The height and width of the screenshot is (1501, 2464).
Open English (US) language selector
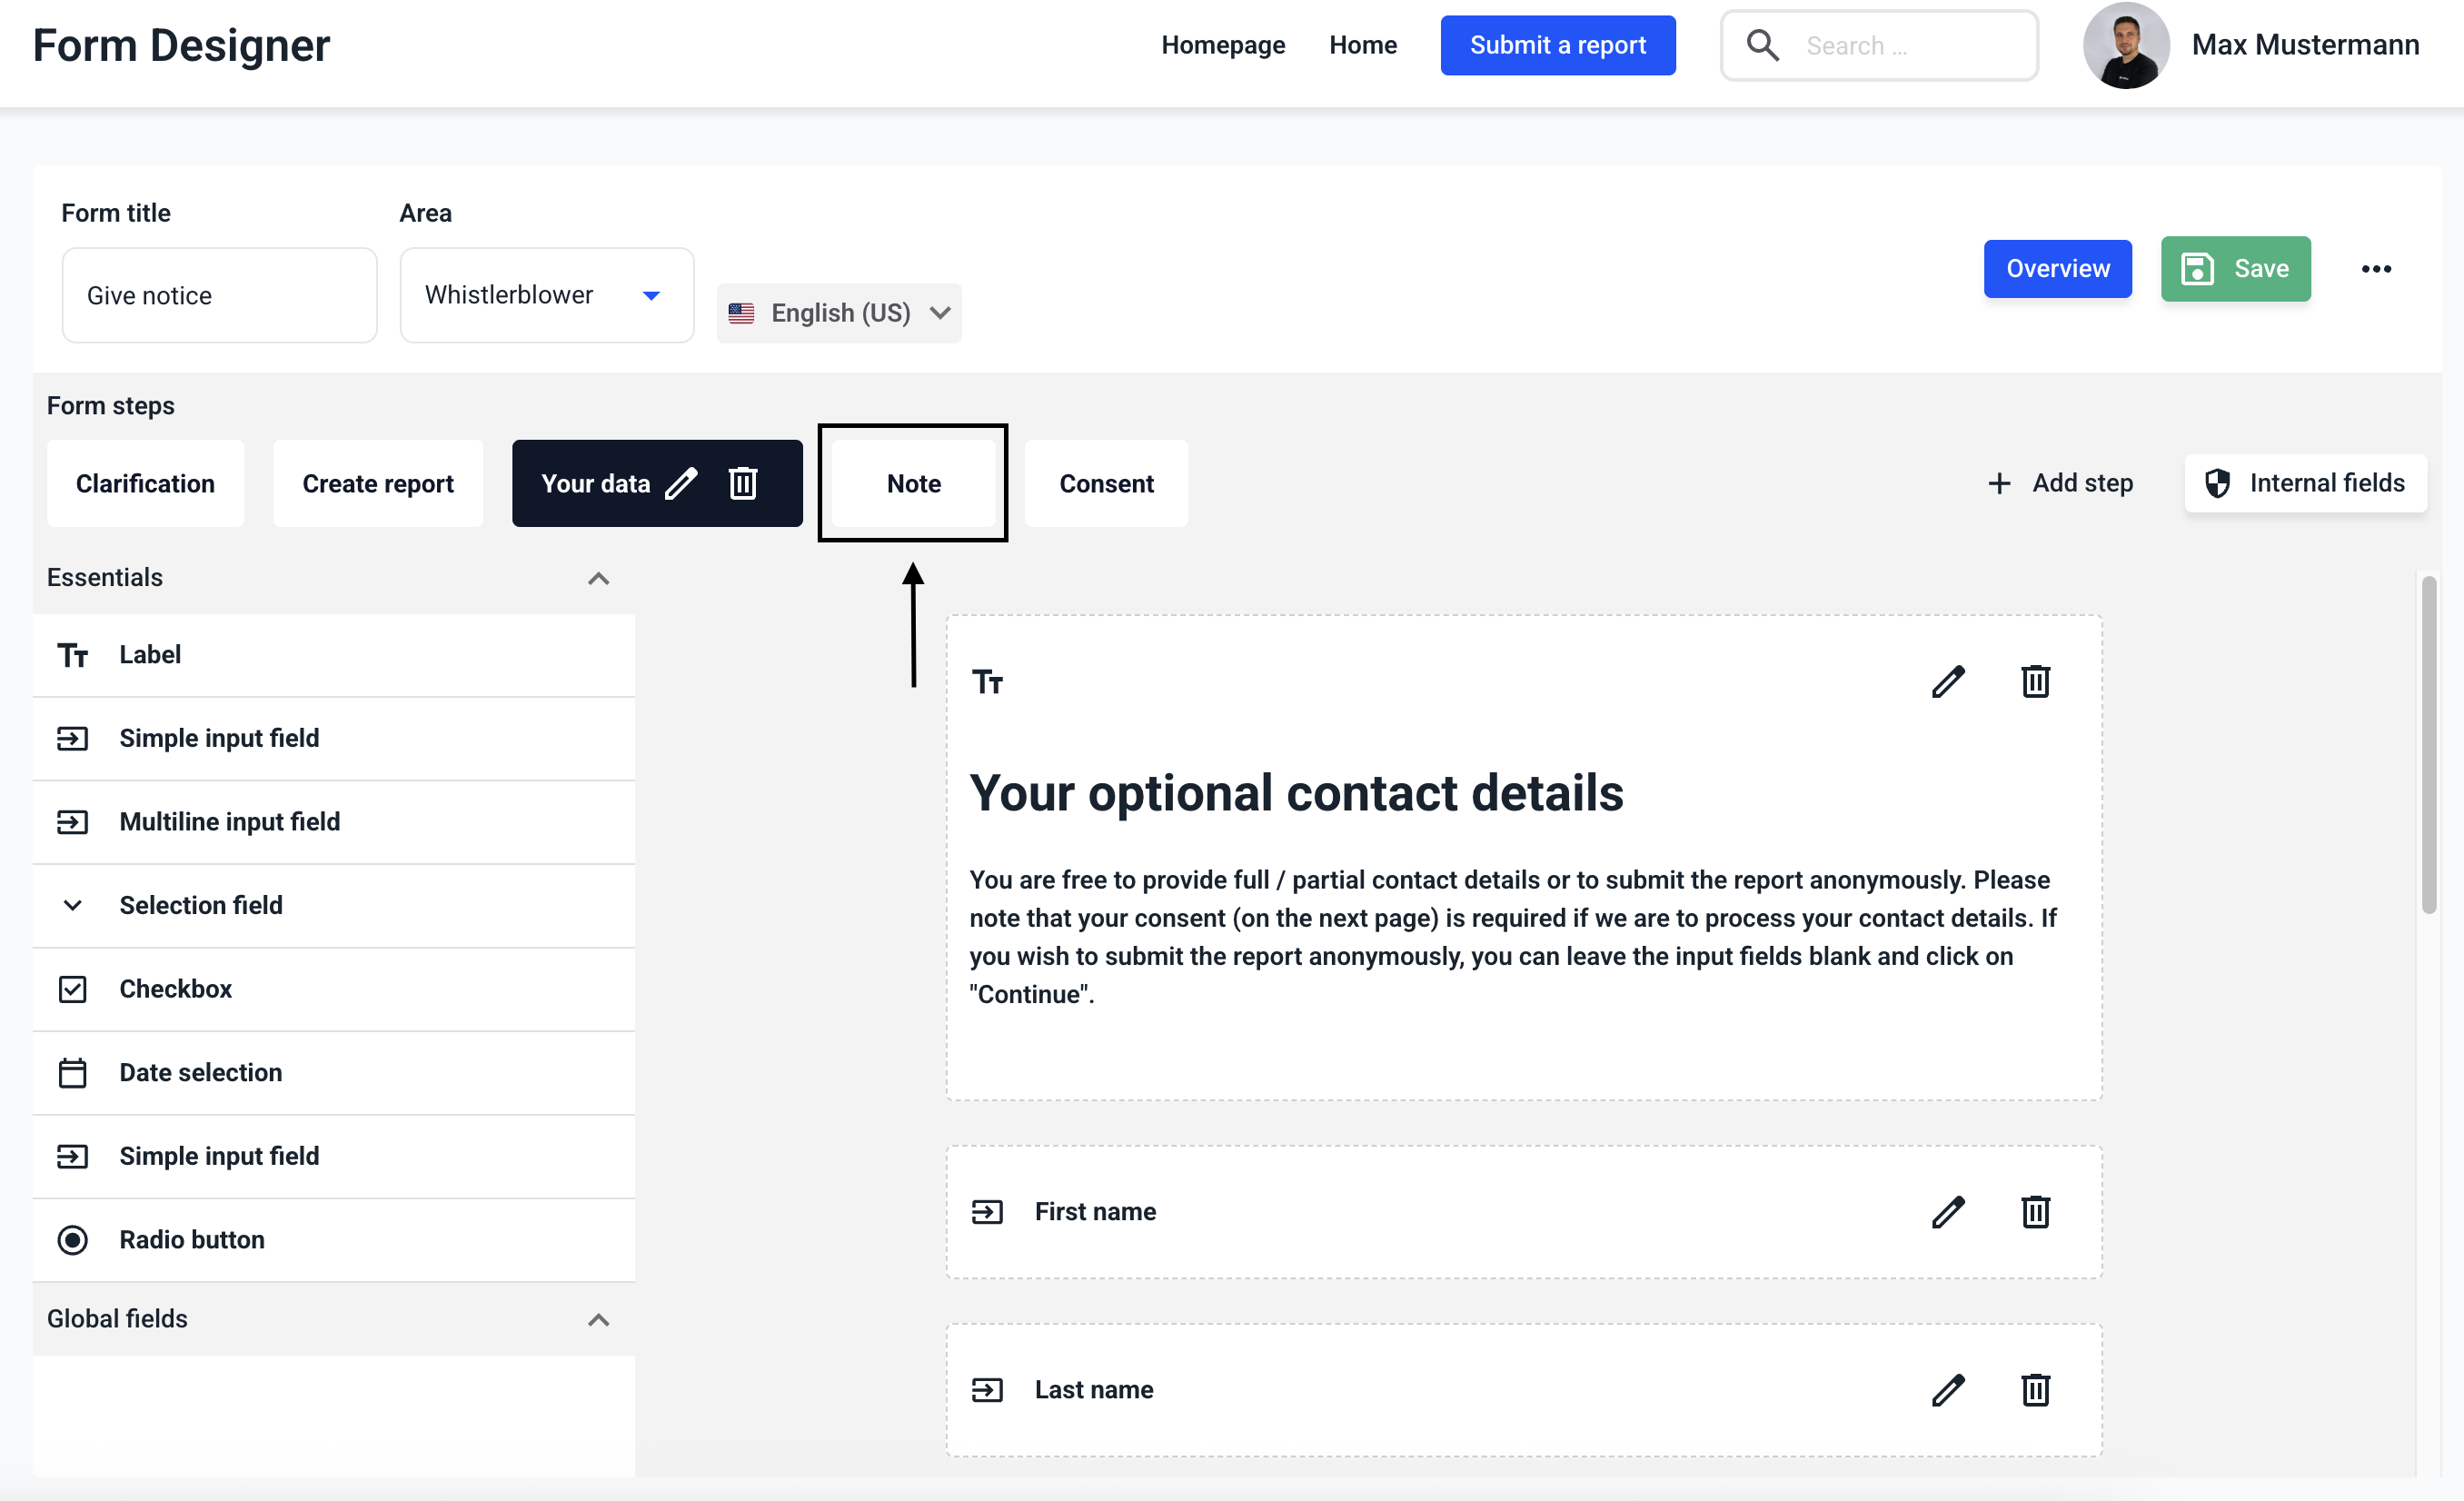(x=838, y=313)
